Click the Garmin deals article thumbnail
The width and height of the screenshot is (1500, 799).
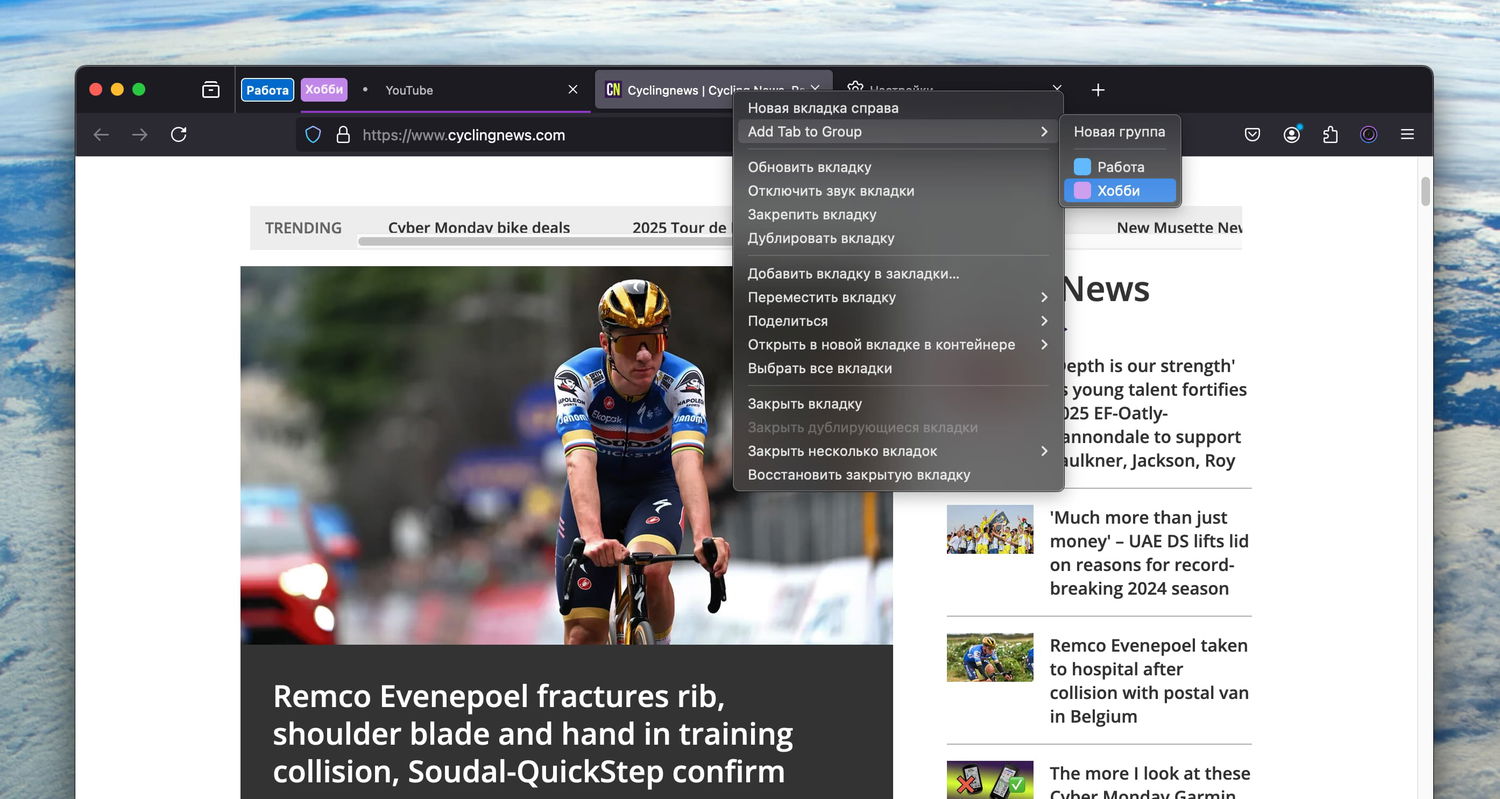pos(990,780)
